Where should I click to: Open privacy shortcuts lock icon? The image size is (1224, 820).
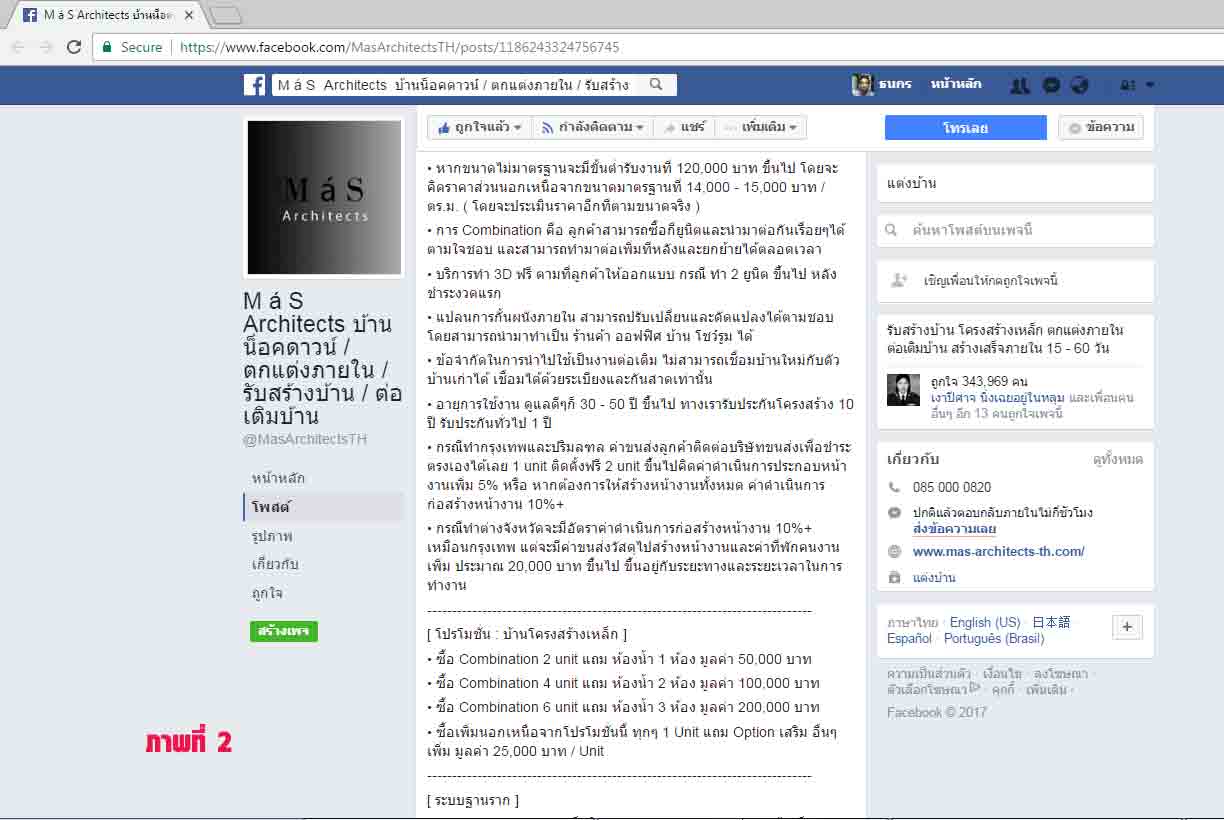click(1127, 86)
